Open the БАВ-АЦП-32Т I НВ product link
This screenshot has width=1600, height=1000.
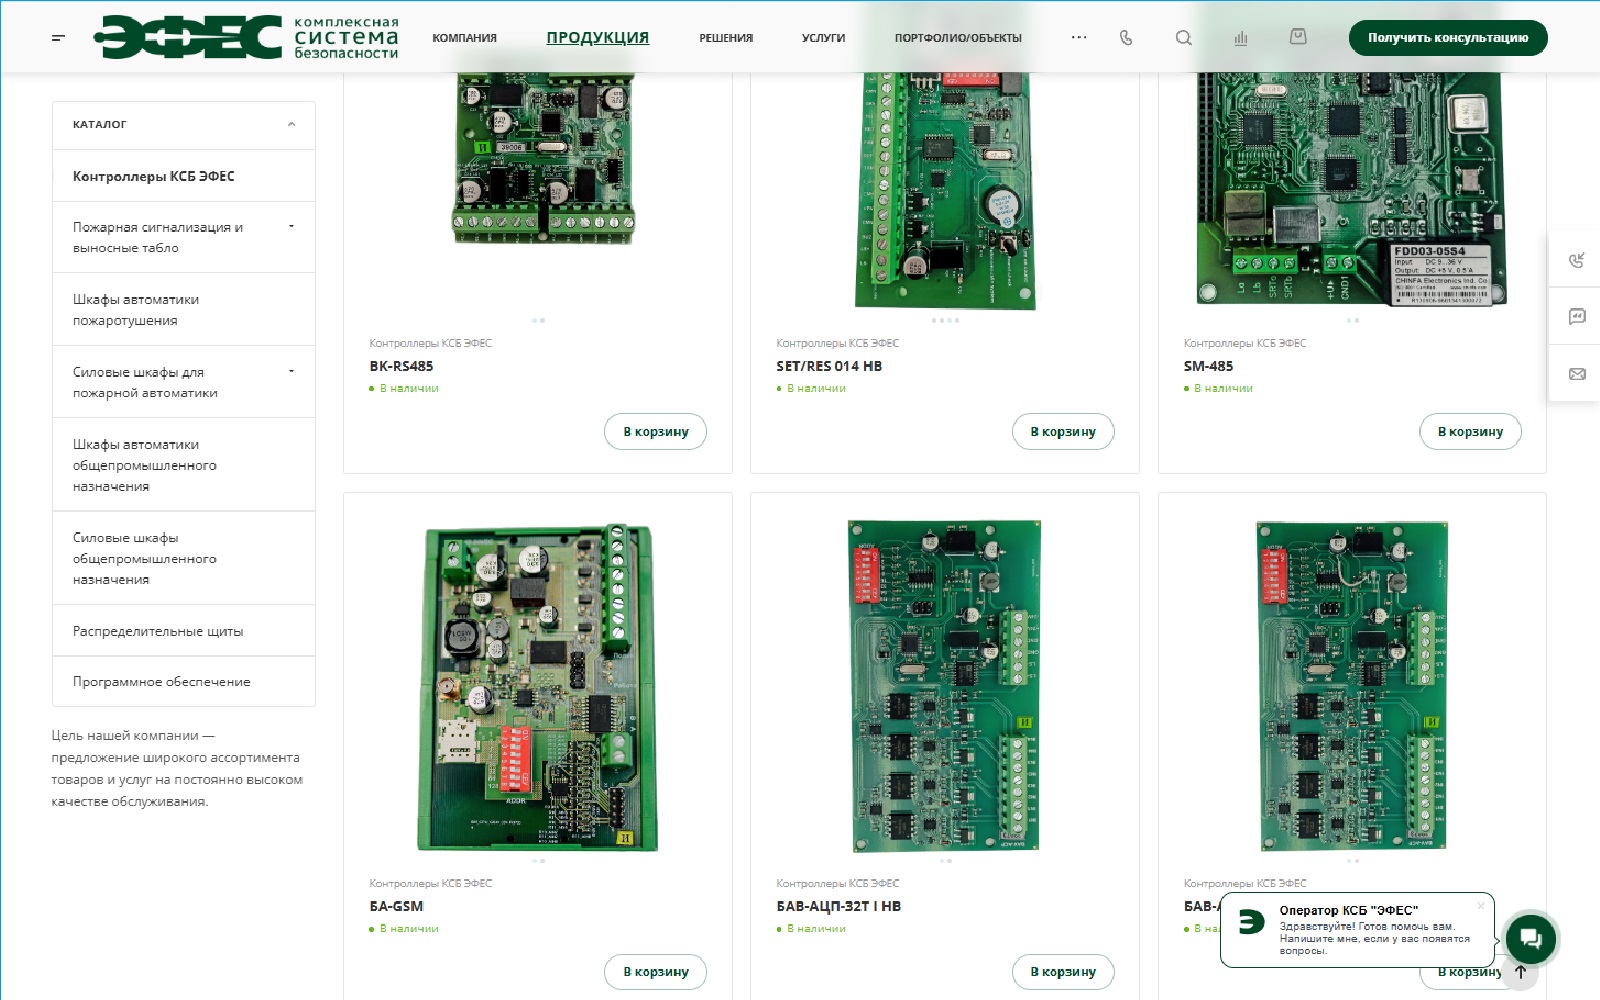tap(839, 906)
